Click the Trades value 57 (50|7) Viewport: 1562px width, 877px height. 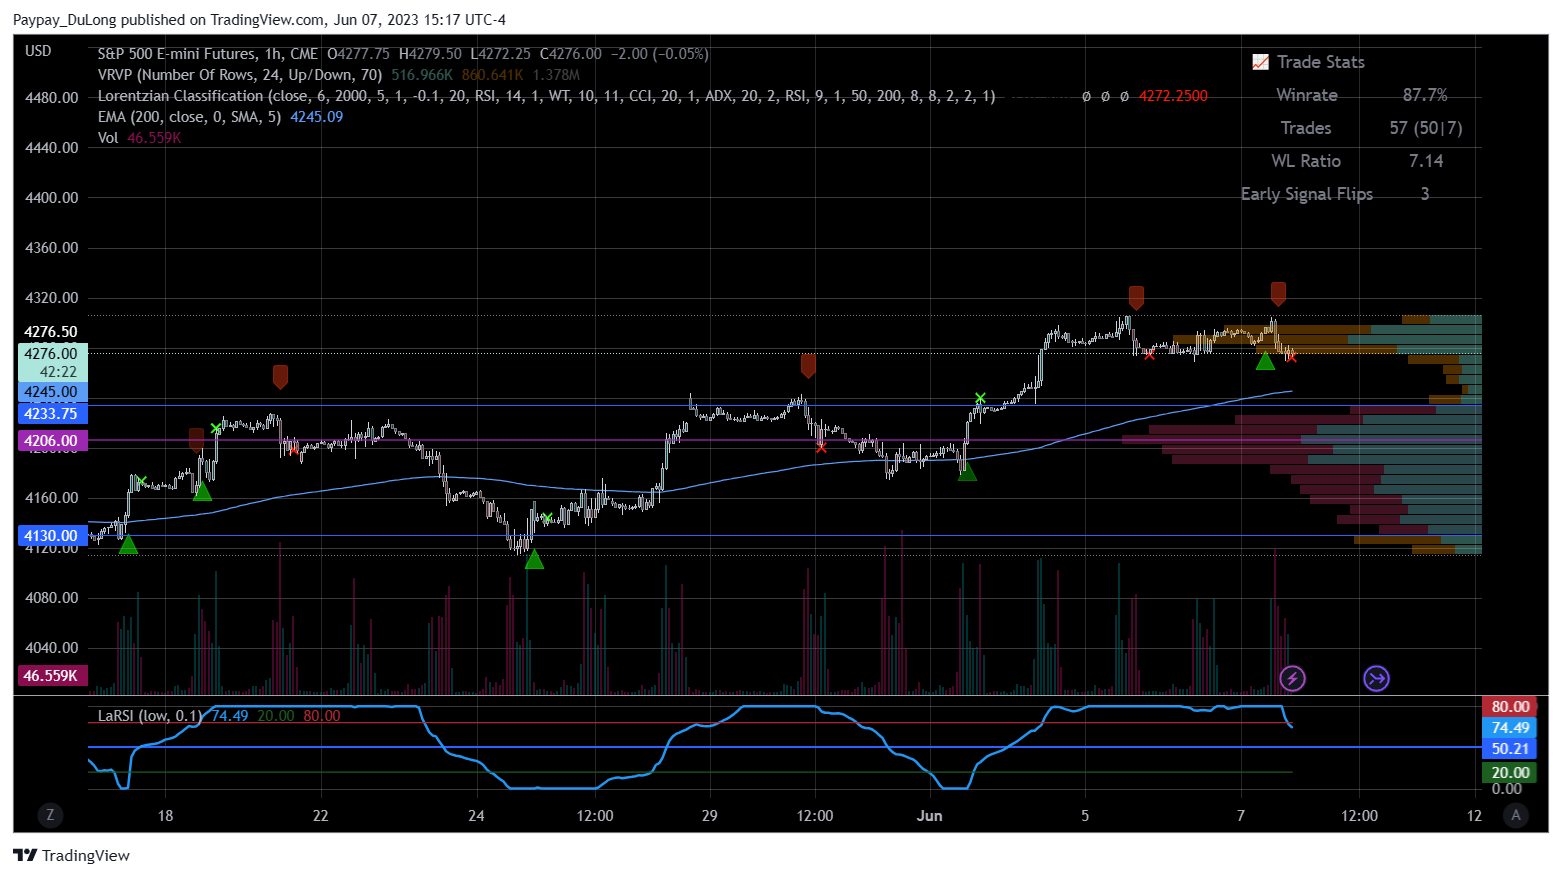click(x=1425, y=128)
